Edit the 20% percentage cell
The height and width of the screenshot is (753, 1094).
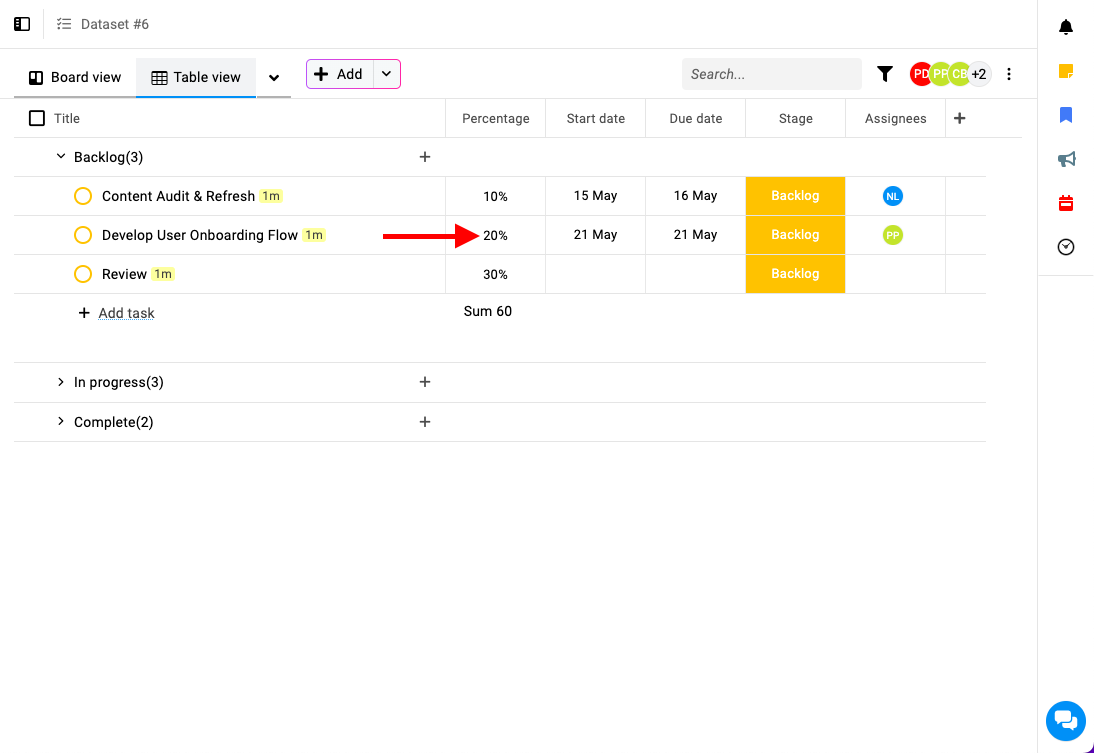click(495, 236)
